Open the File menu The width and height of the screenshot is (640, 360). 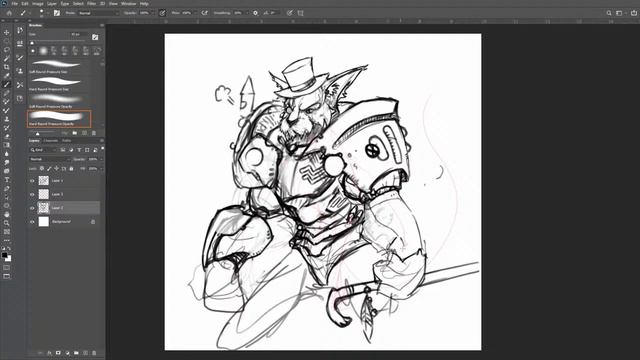click(x=15, y=4)
